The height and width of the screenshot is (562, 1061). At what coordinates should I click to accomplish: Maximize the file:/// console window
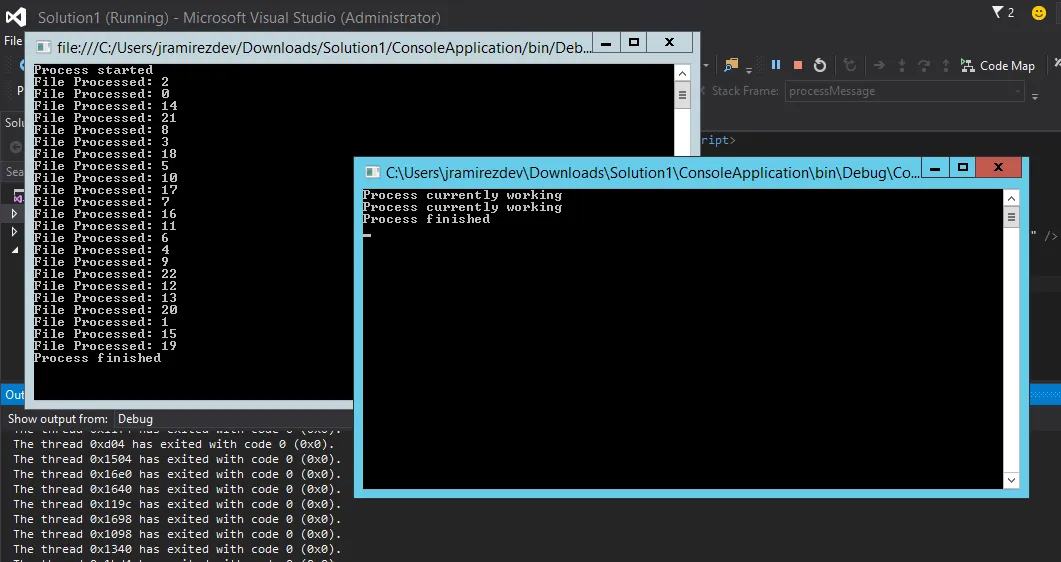(x=634, y=43)
